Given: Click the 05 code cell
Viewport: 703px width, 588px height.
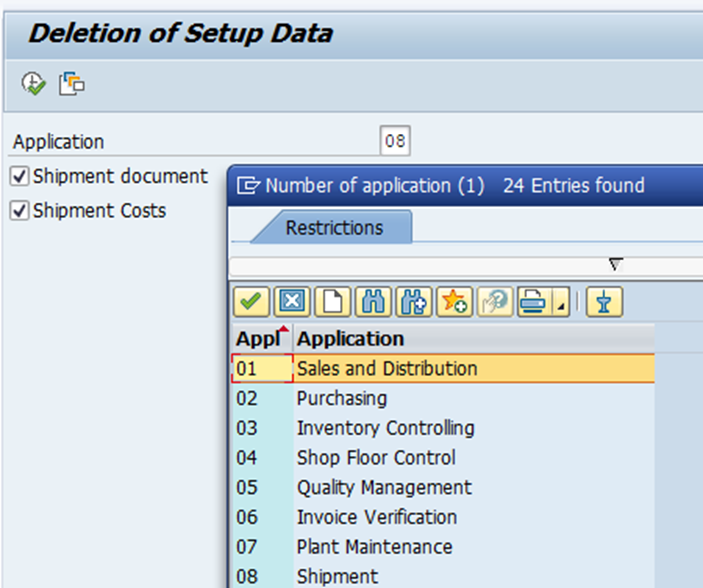Looking at the screenshot, I should tap(262, 487).
